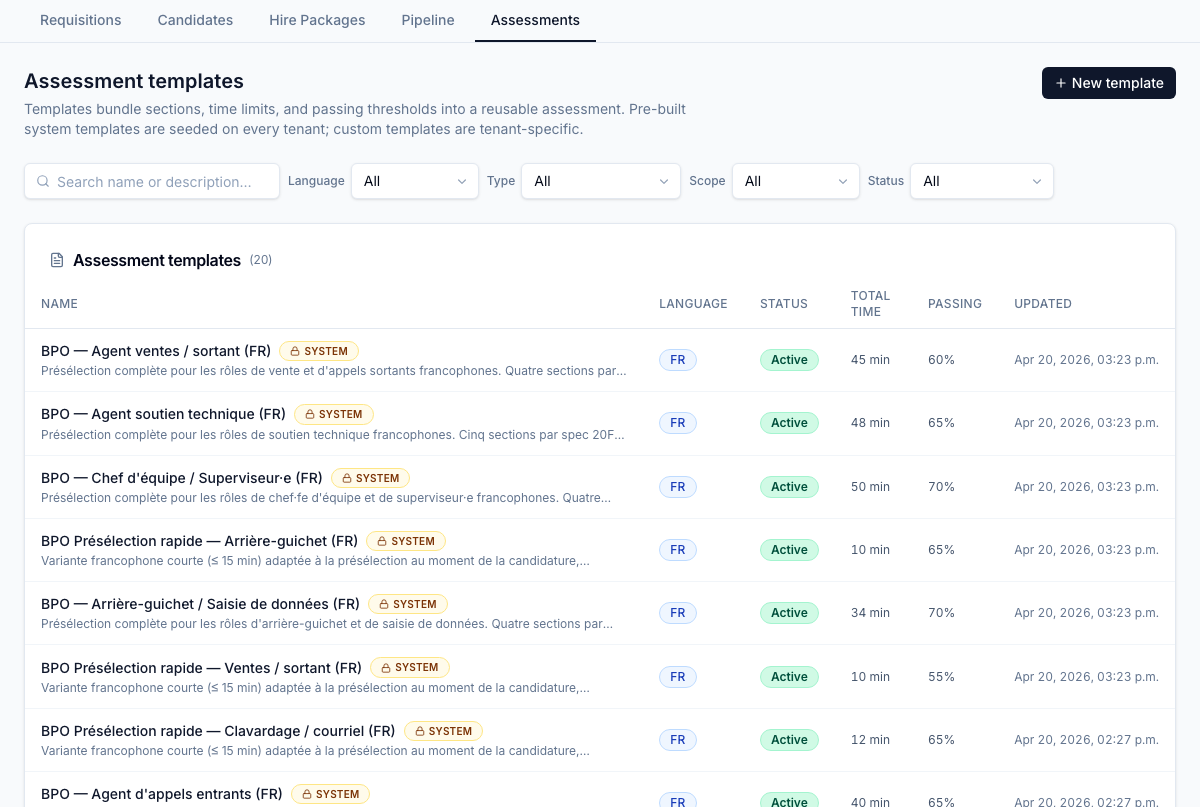Click Active status in Chef d'équipe row

pos(789,487)
